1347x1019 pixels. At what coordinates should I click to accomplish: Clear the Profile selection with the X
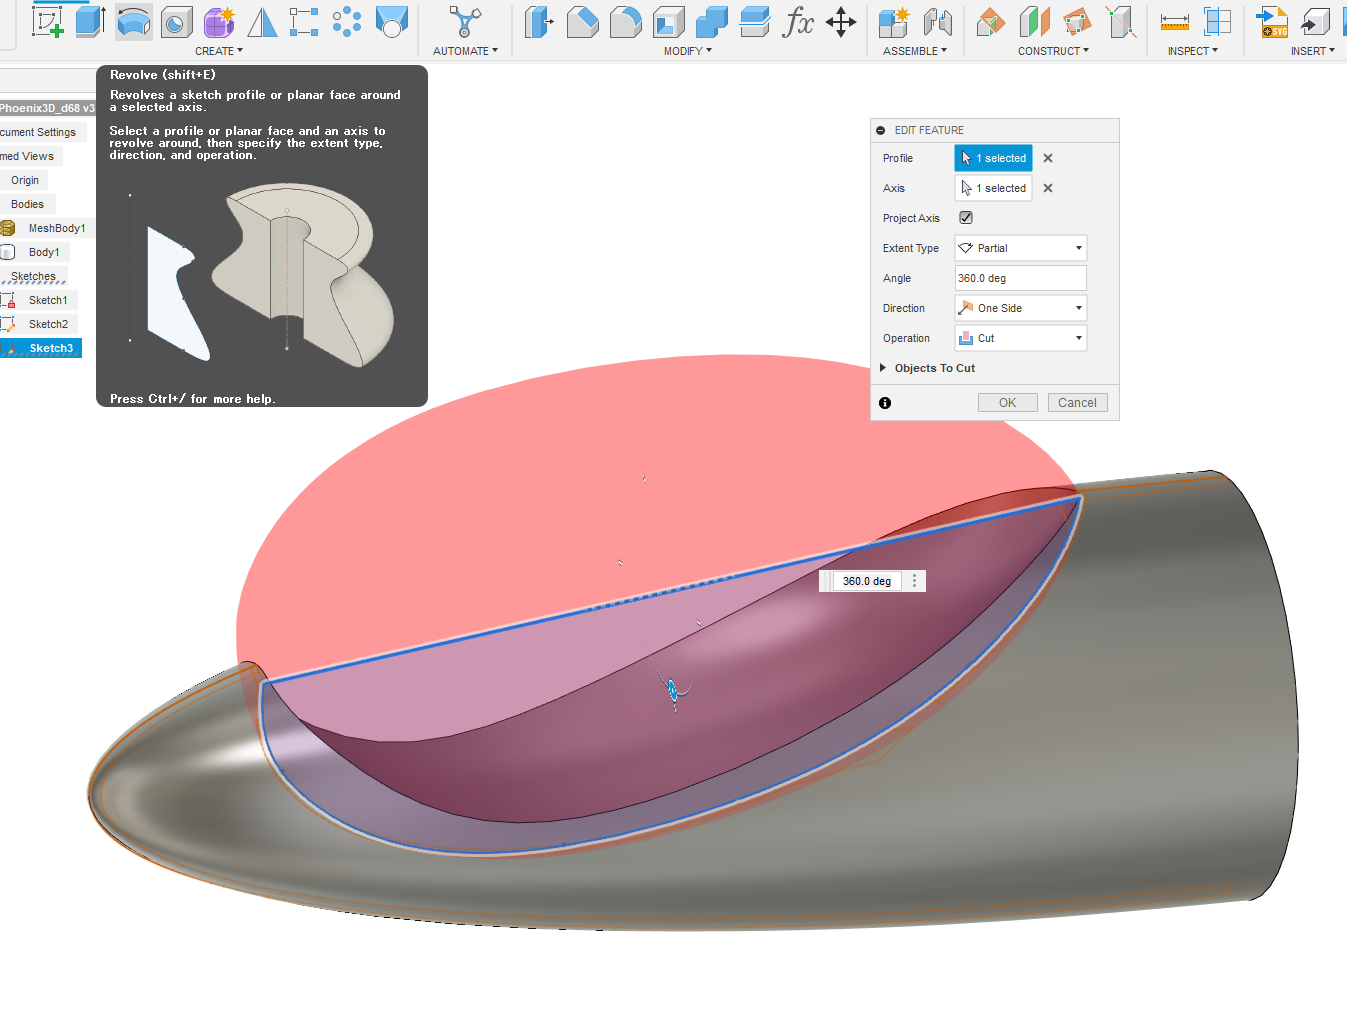1047,158
